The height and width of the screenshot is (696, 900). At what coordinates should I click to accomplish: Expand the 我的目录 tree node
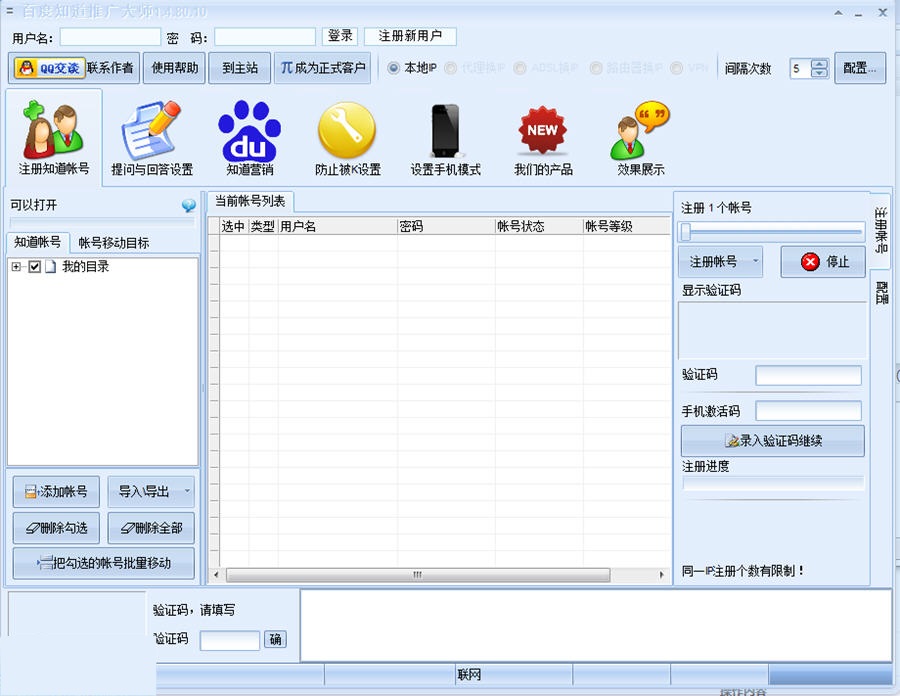[16, 267]
